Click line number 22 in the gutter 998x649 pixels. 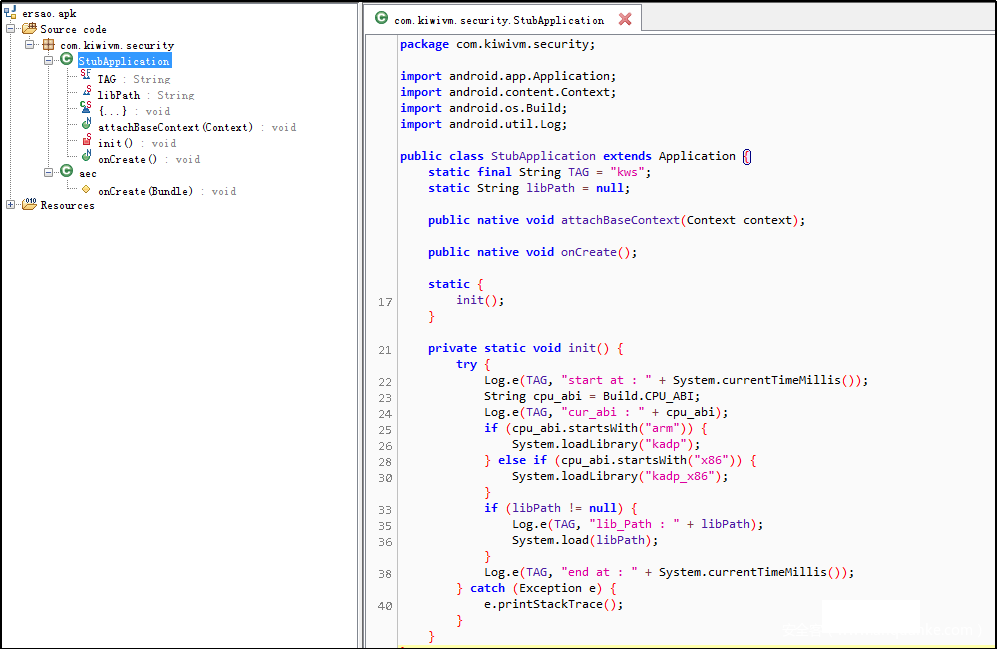point(385,381)
